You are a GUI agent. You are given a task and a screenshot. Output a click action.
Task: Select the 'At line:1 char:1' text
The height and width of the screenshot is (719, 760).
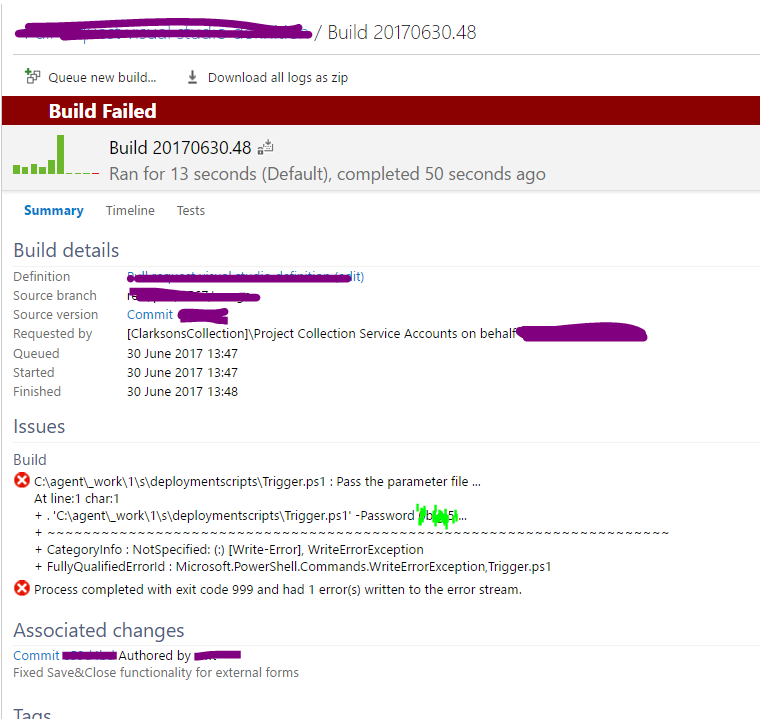[77, 498]
